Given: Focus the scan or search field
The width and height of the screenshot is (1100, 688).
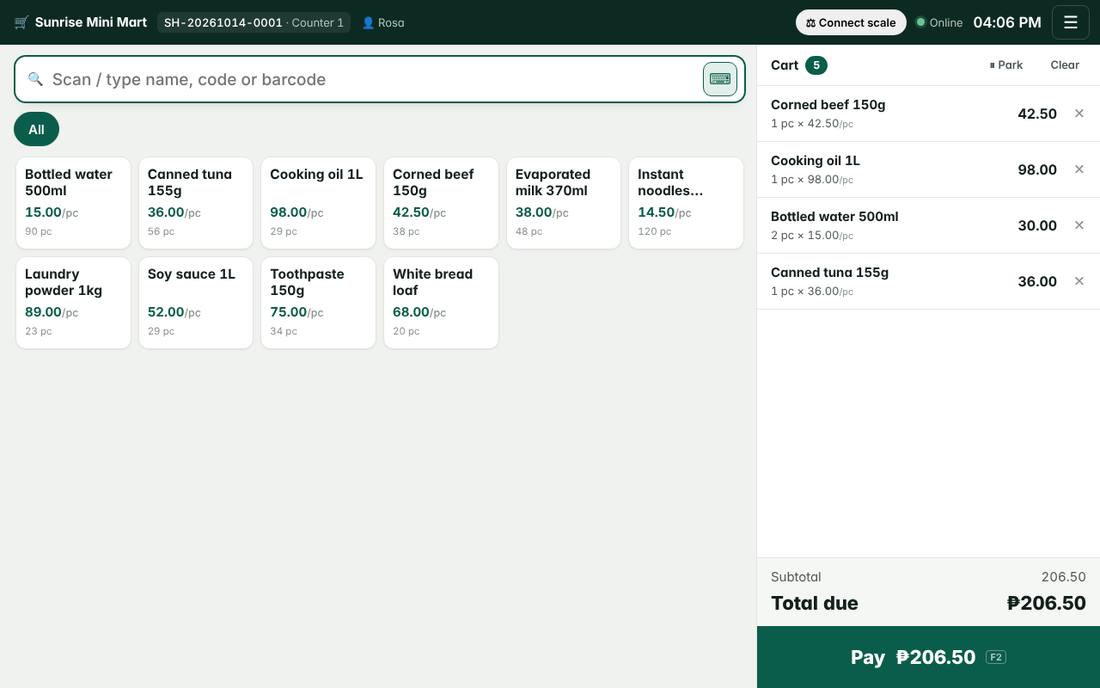Looking at the screenshot, I should pyautogui.click(x=380, y=79).
